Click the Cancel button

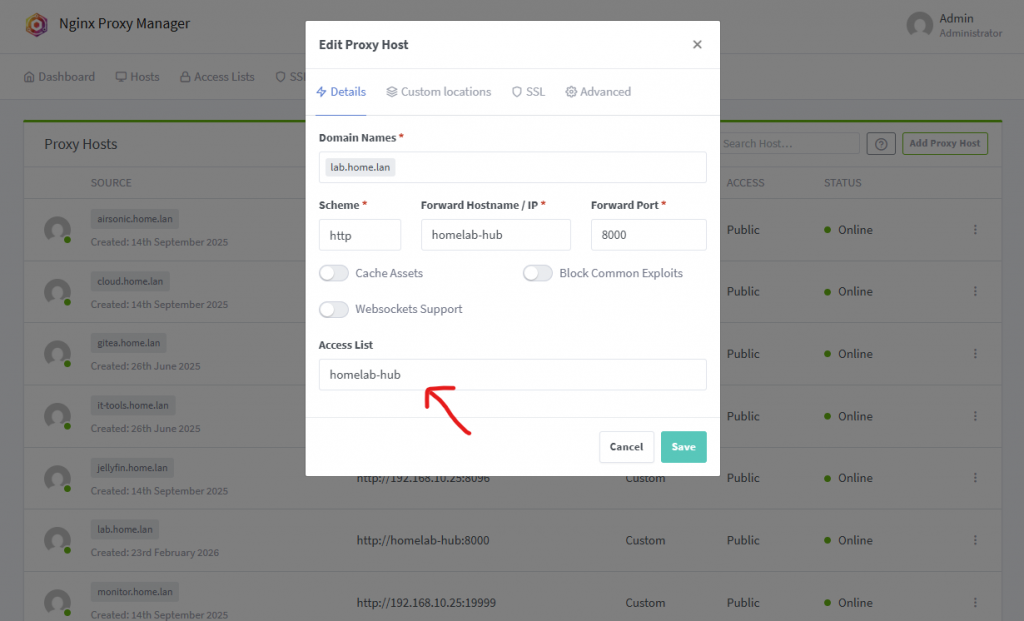[x=626, y=447]
